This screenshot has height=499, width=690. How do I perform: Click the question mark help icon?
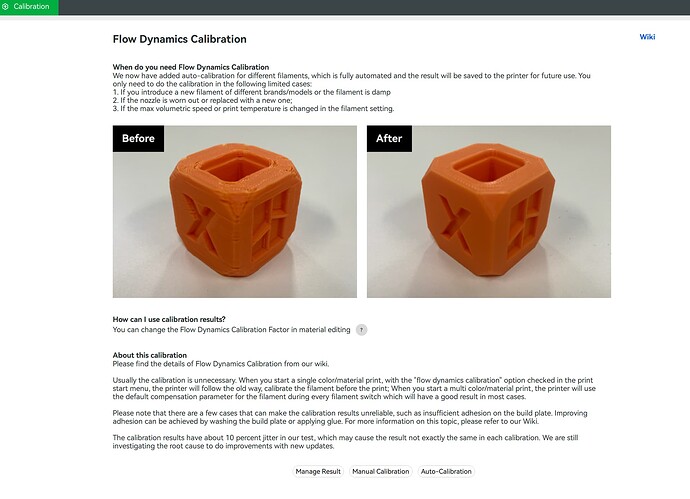point(361,330)
